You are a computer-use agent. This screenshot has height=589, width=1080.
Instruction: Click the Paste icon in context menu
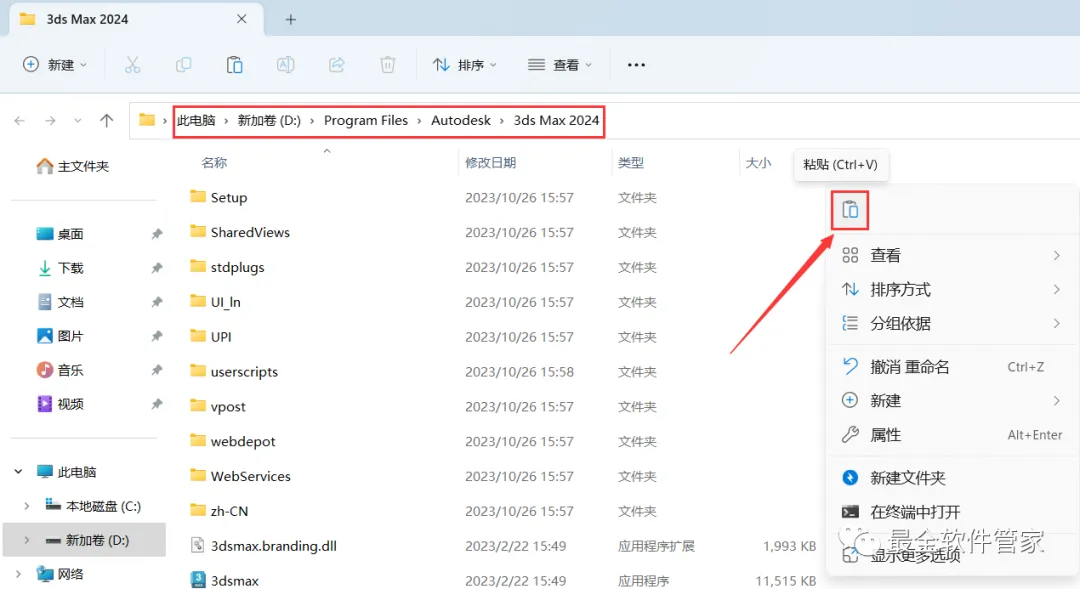pyautogui.click(x=850, y=209)
